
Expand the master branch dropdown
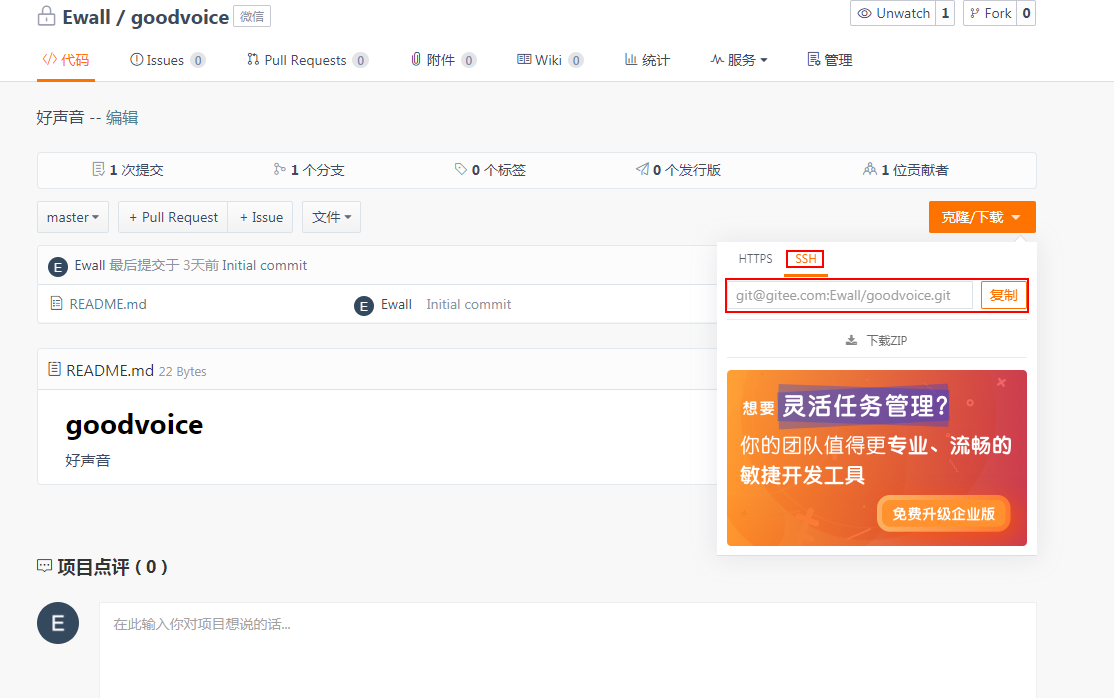click(72, 217)
